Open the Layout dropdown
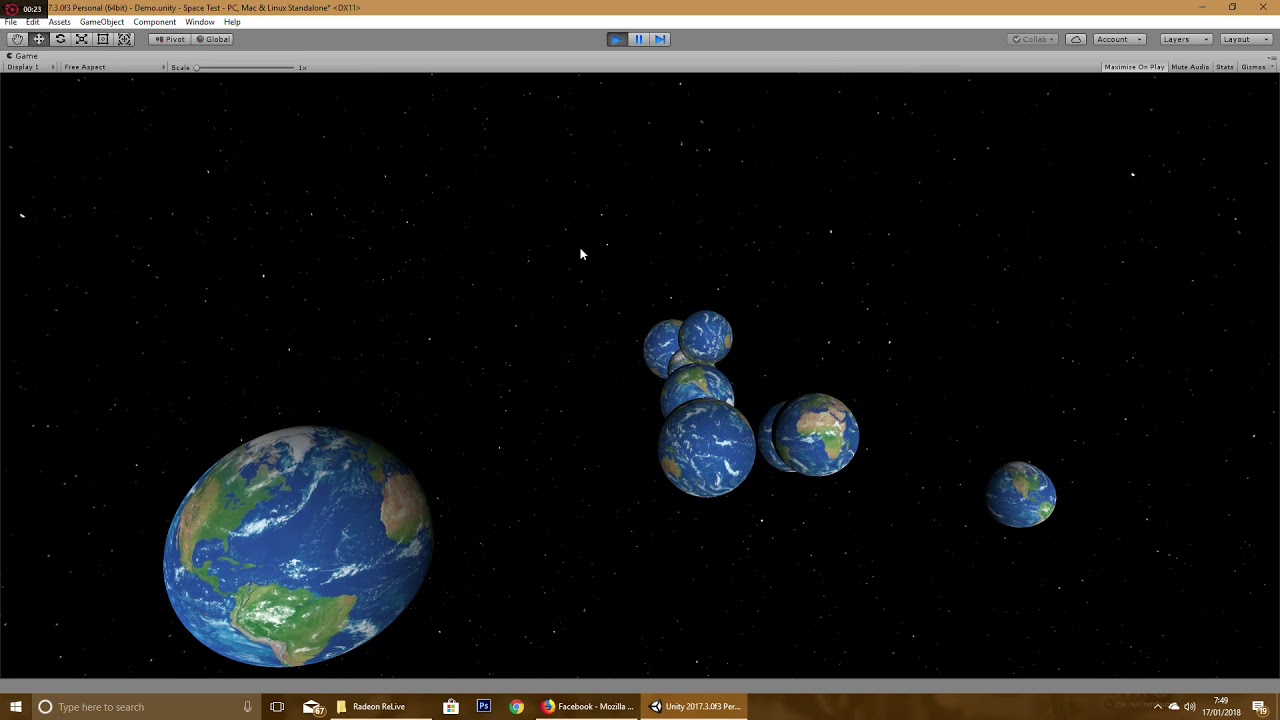Screen dimensions: 1280x720 (1245, 39)
